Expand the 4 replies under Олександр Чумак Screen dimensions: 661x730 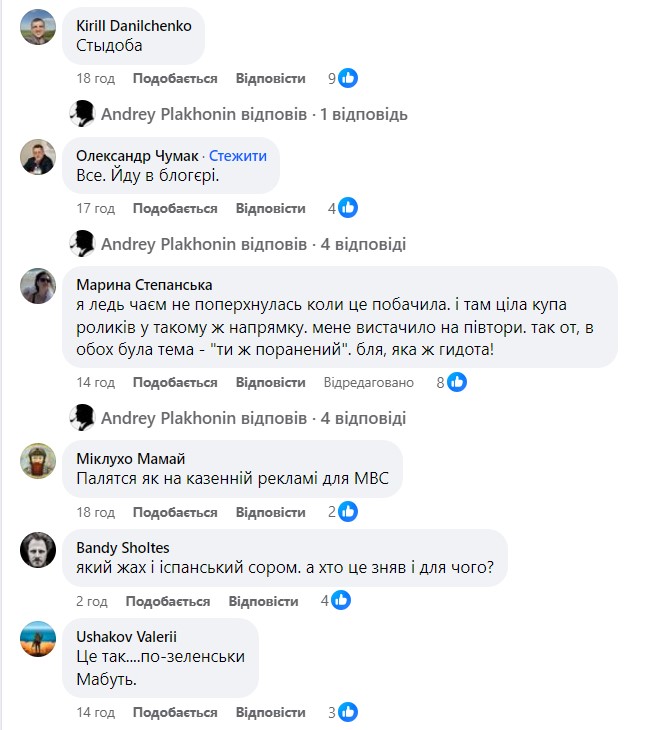point(254,244)
